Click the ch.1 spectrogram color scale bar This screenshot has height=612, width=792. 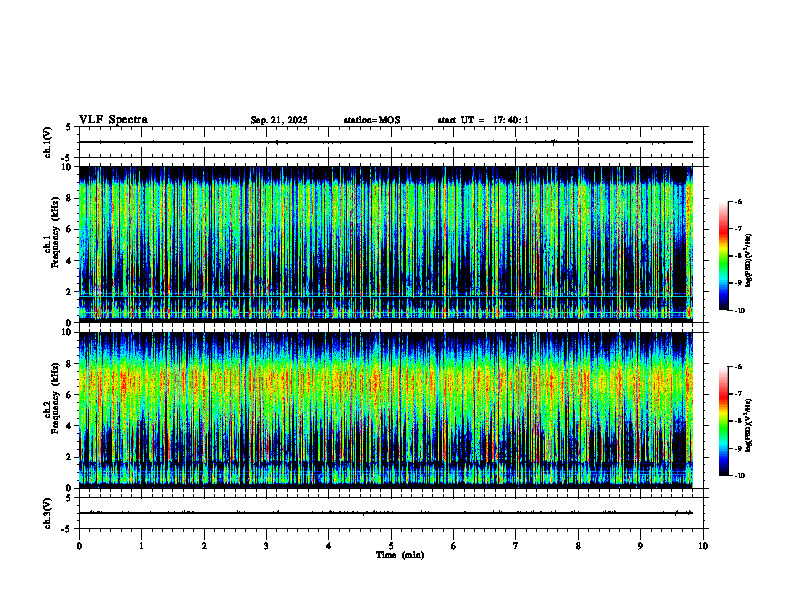pyautogui.click(x=723, y=256)
